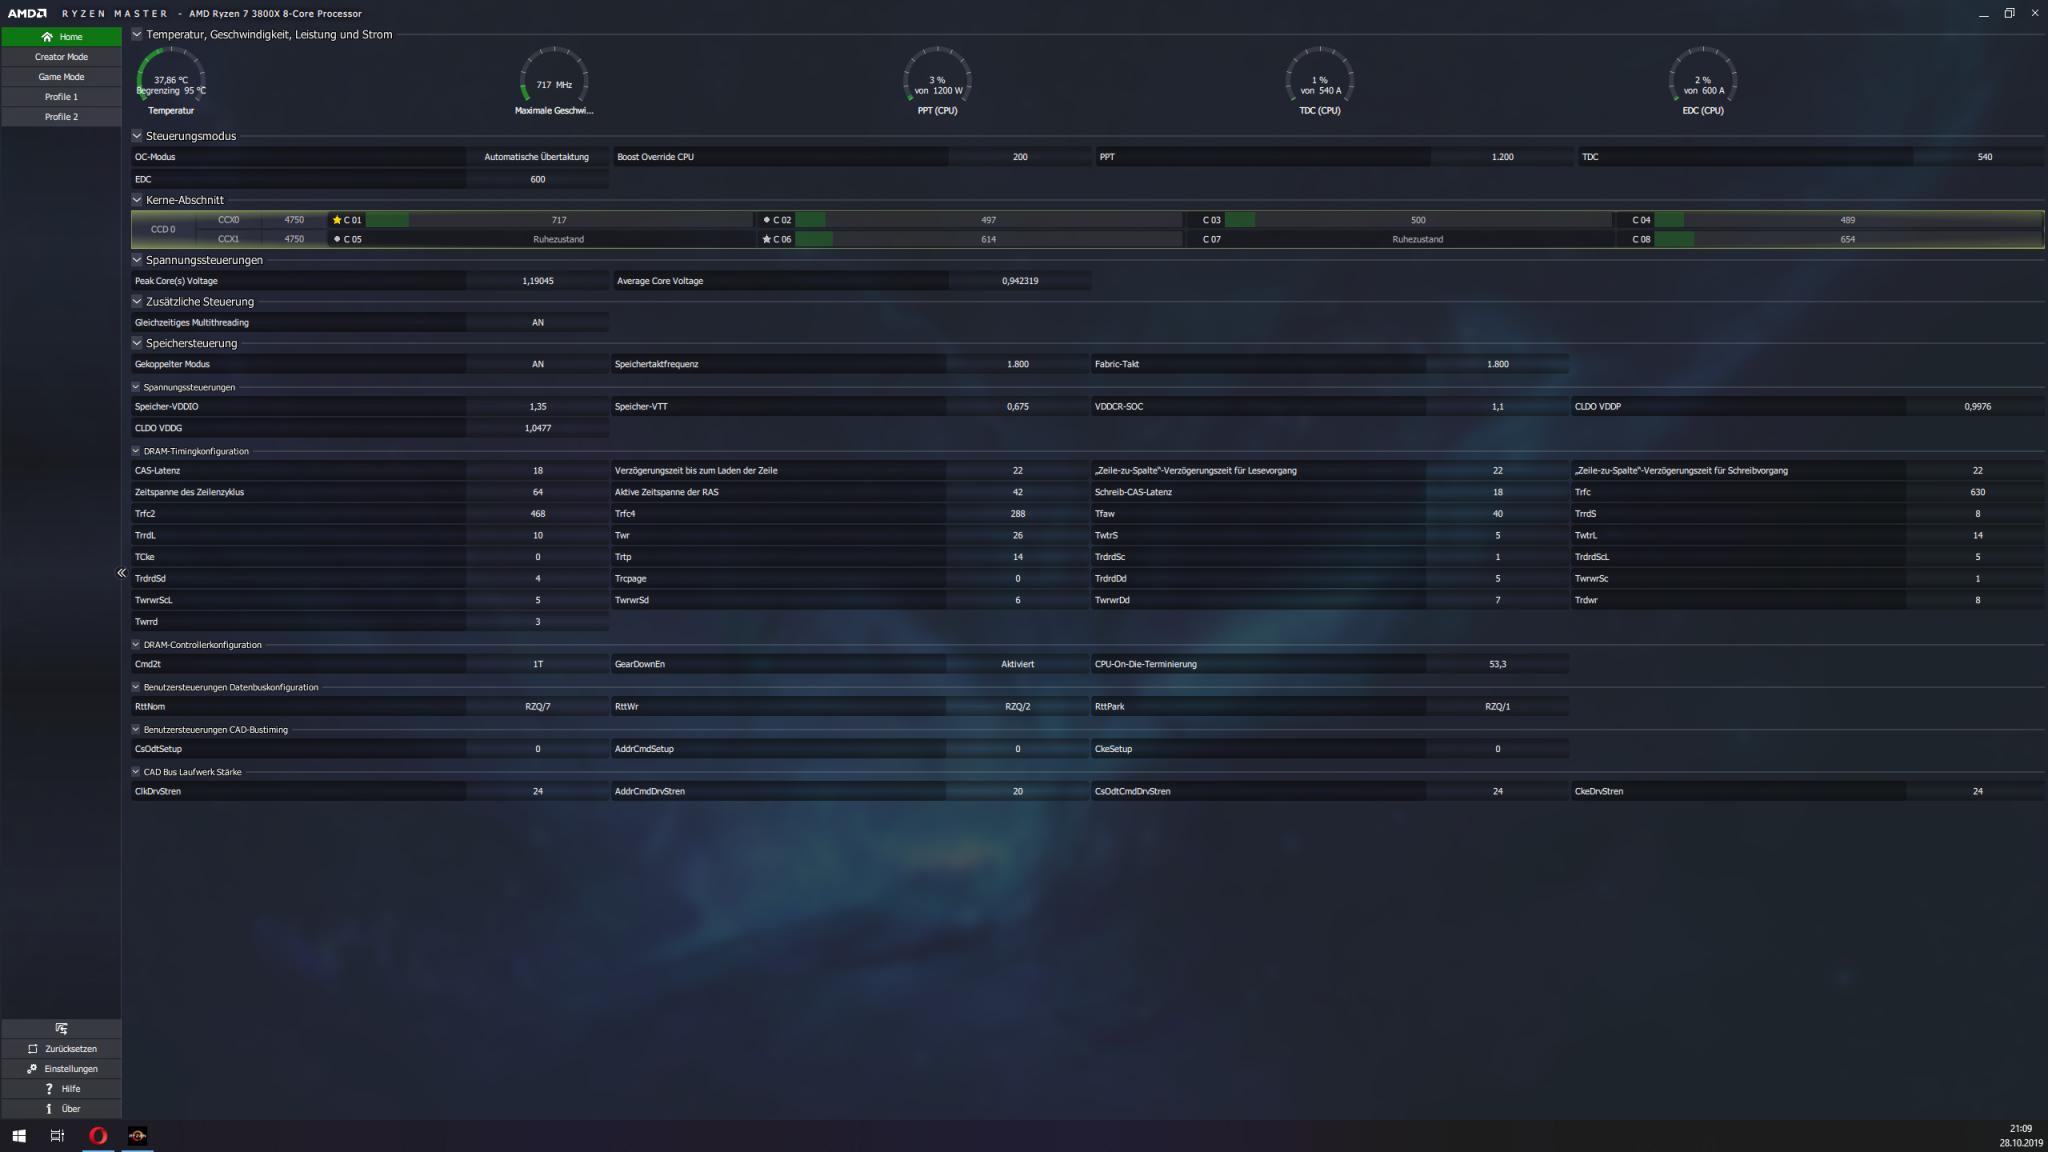
Task: Click the C 01 core speed bar
Action: coord(558,220)
